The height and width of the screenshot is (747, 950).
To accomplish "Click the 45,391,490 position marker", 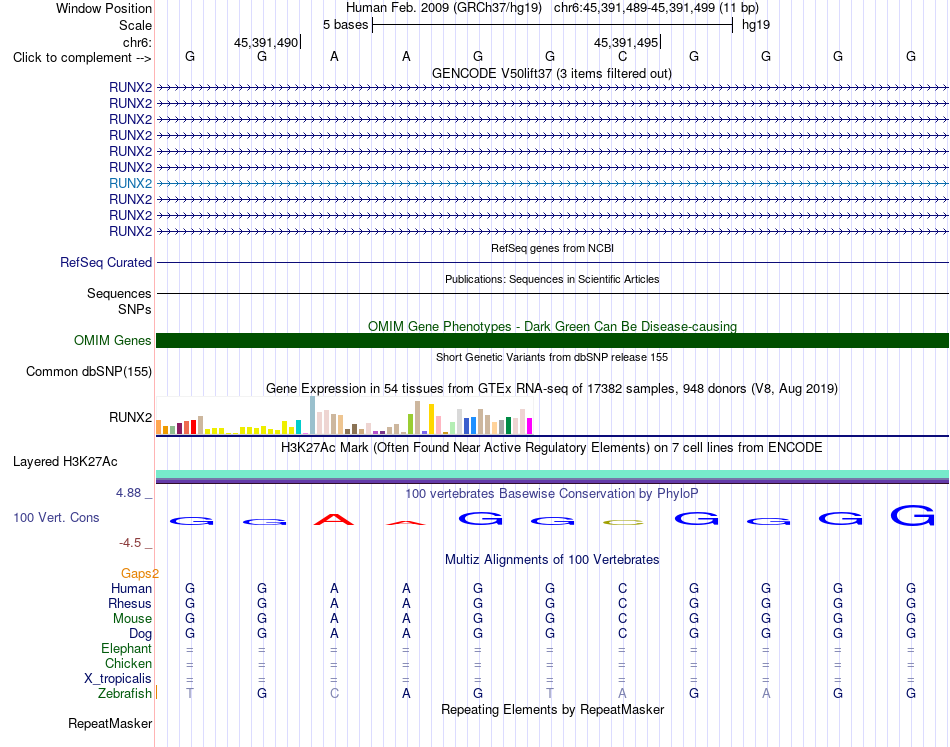I will [x=266, y=42].
